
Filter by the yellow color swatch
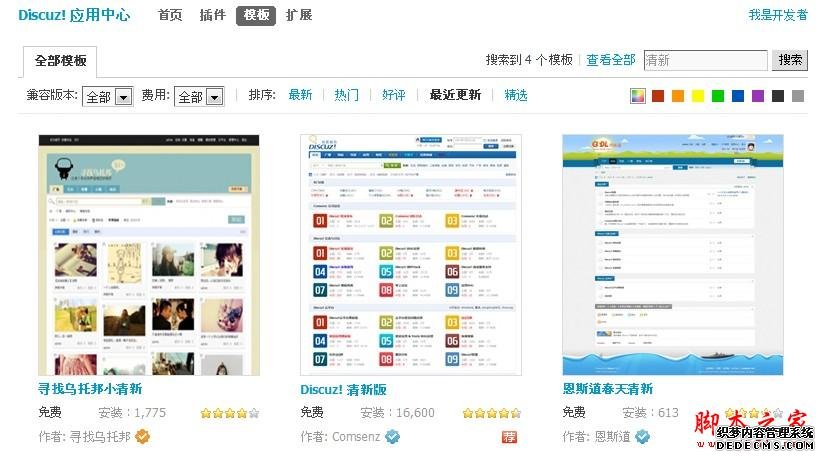(698, 96)
